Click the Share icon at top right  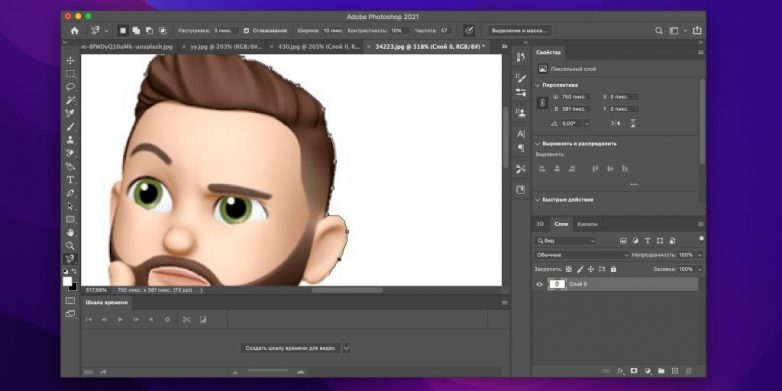pyautogui.click(x=697, y=30)
